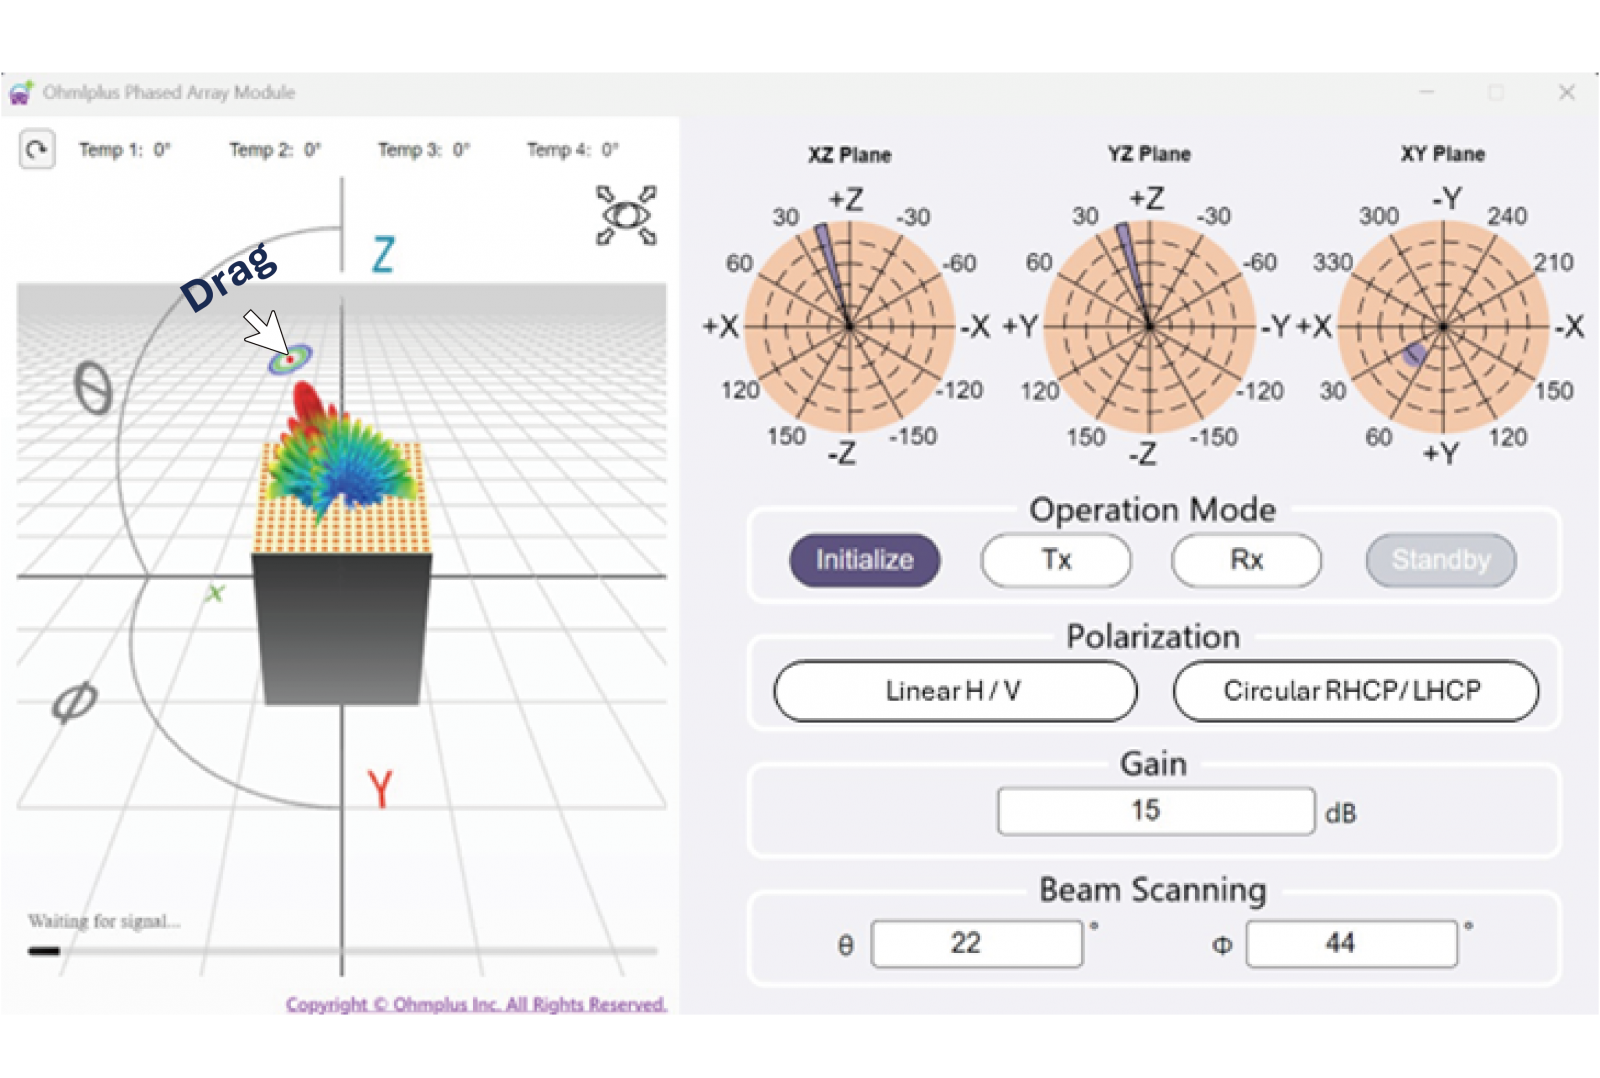Click the Gain dB input field

[x=1155, y=811]
